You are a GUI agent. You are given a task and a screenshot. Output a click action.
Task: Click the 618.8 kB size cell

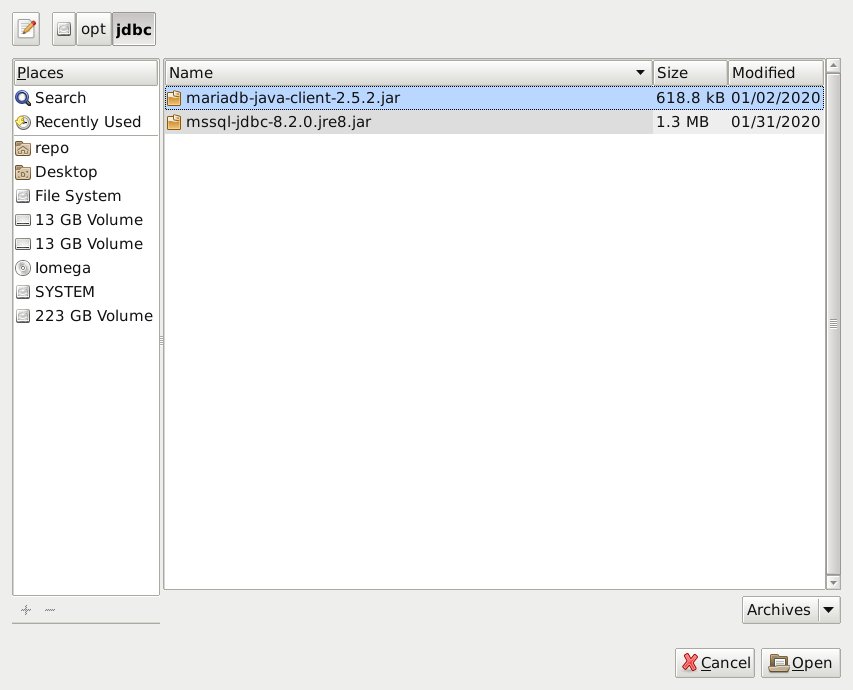pos(690,98)
